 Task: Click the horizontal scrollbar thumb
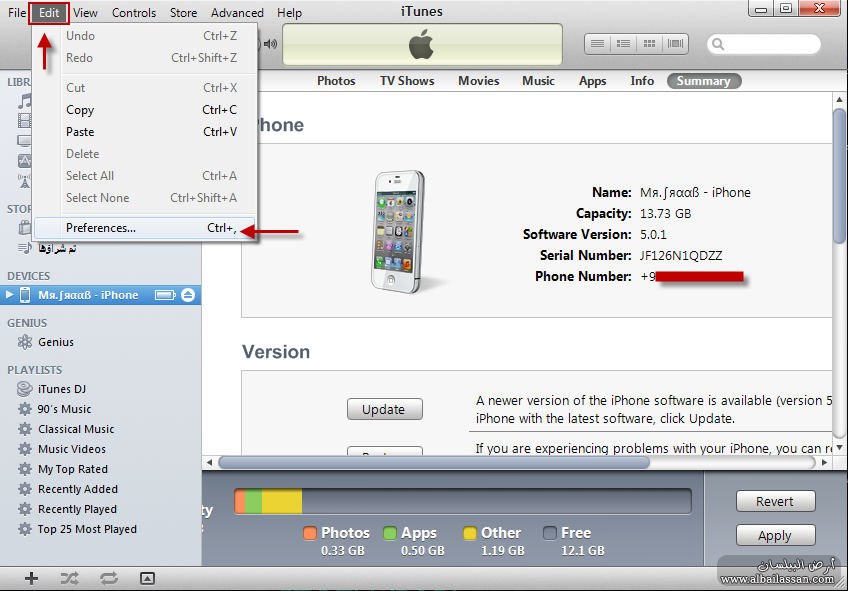point(434,463)
